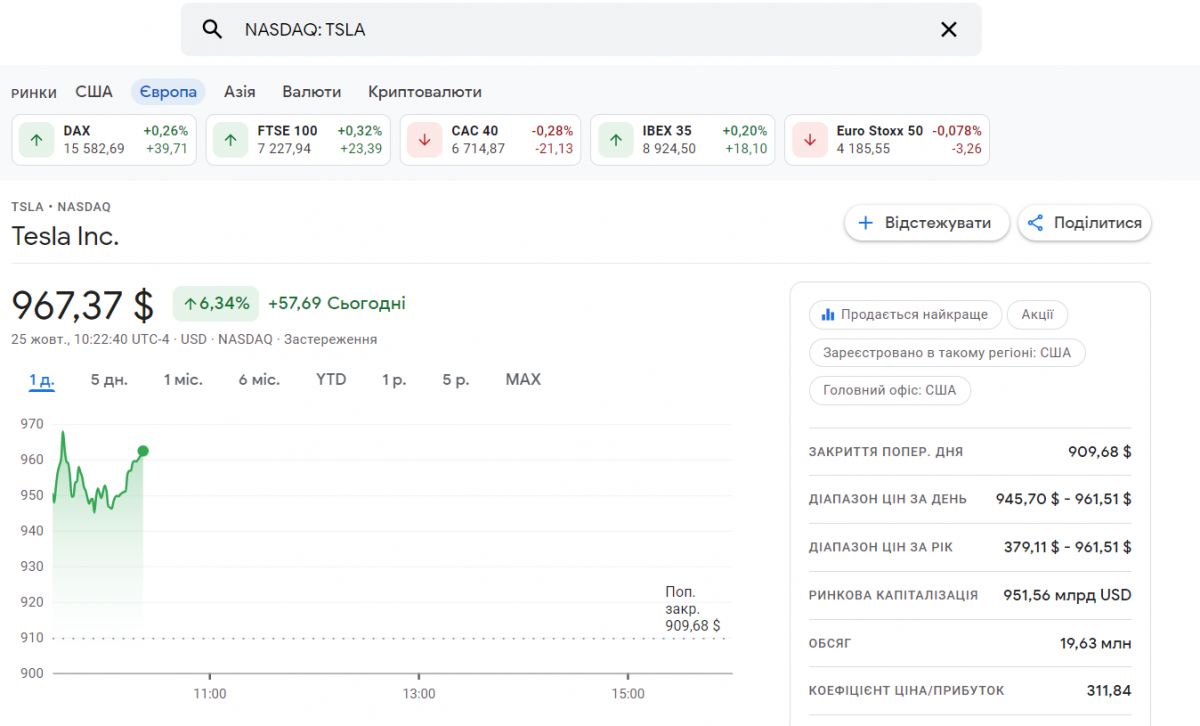
Task: Click the CAC 40 change -0,28%
Action: point(552,131)
